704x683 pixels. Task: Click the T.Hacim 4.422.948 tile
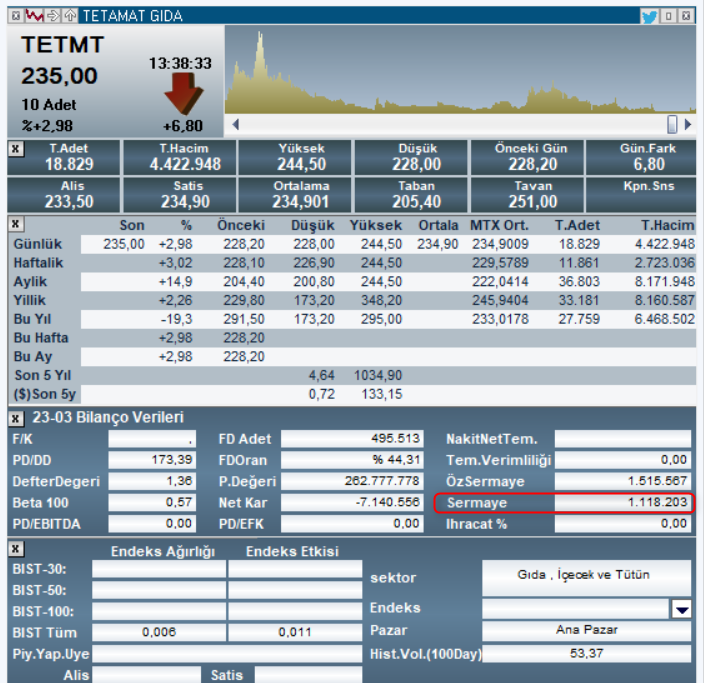coord(180,157)
